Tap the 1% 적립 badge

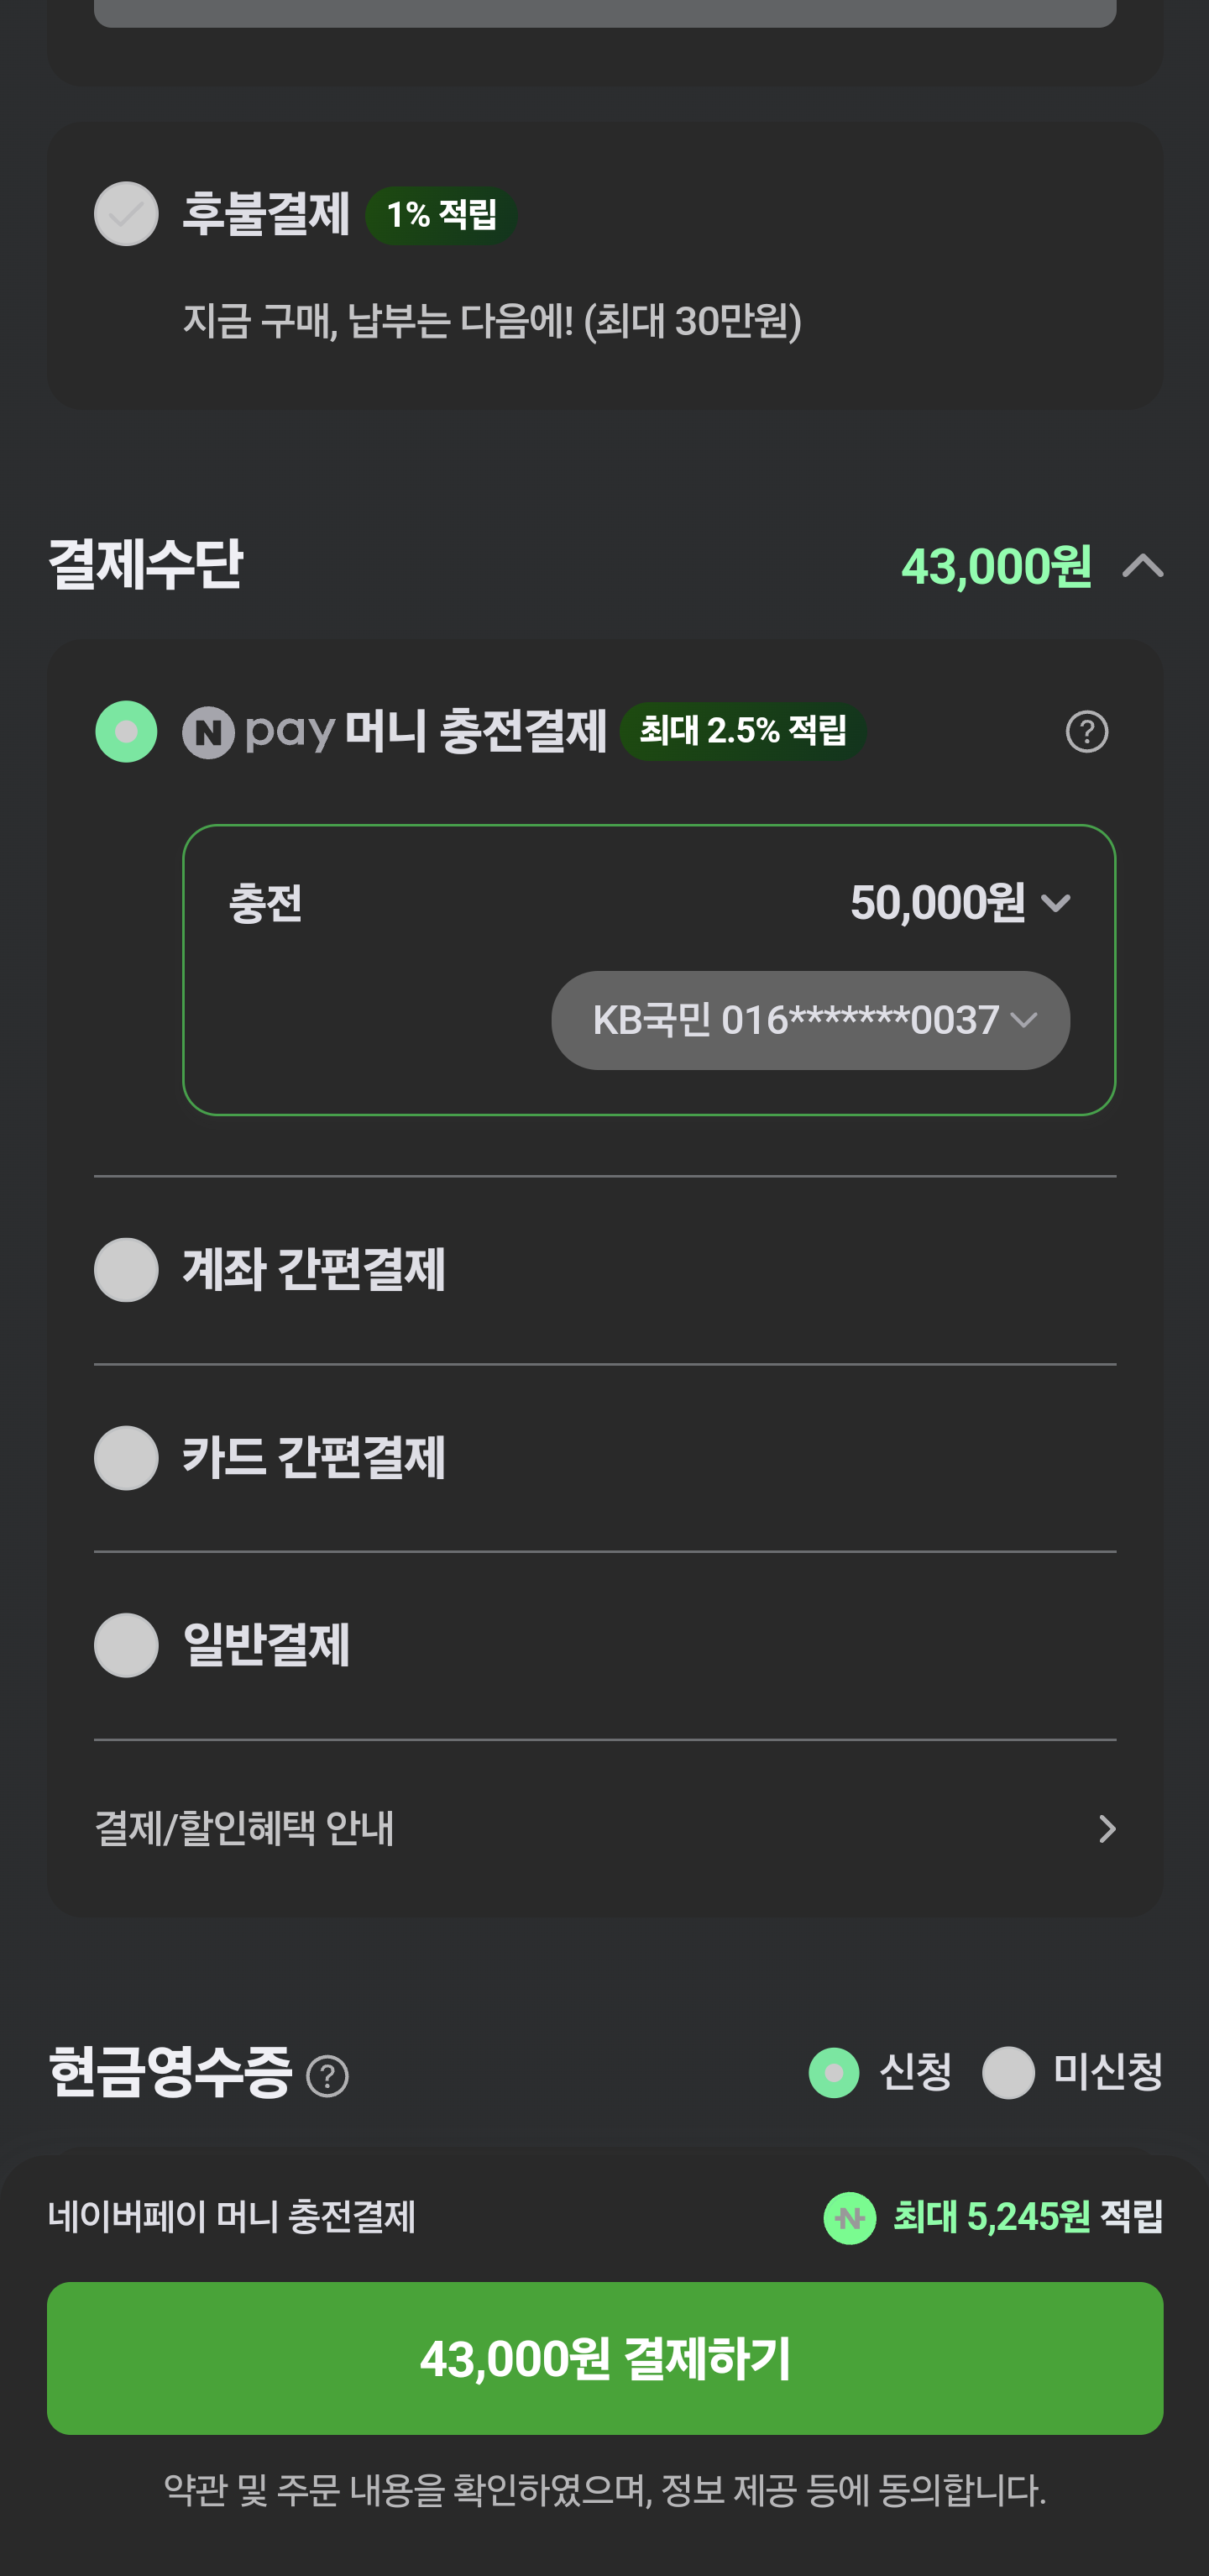coord(441,215)
